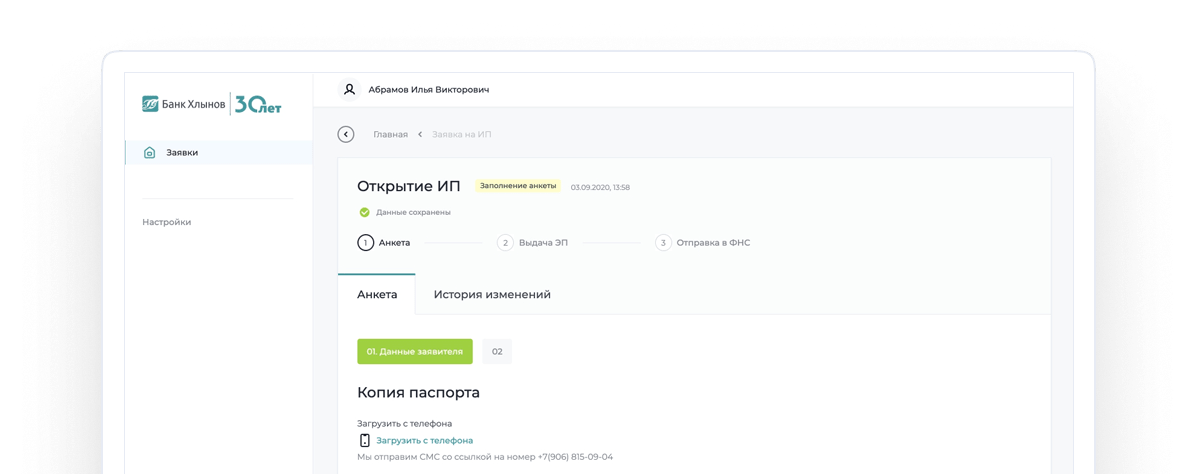
Task: Select the 01. Данные заявителя section button
Action: click(415, 352)
